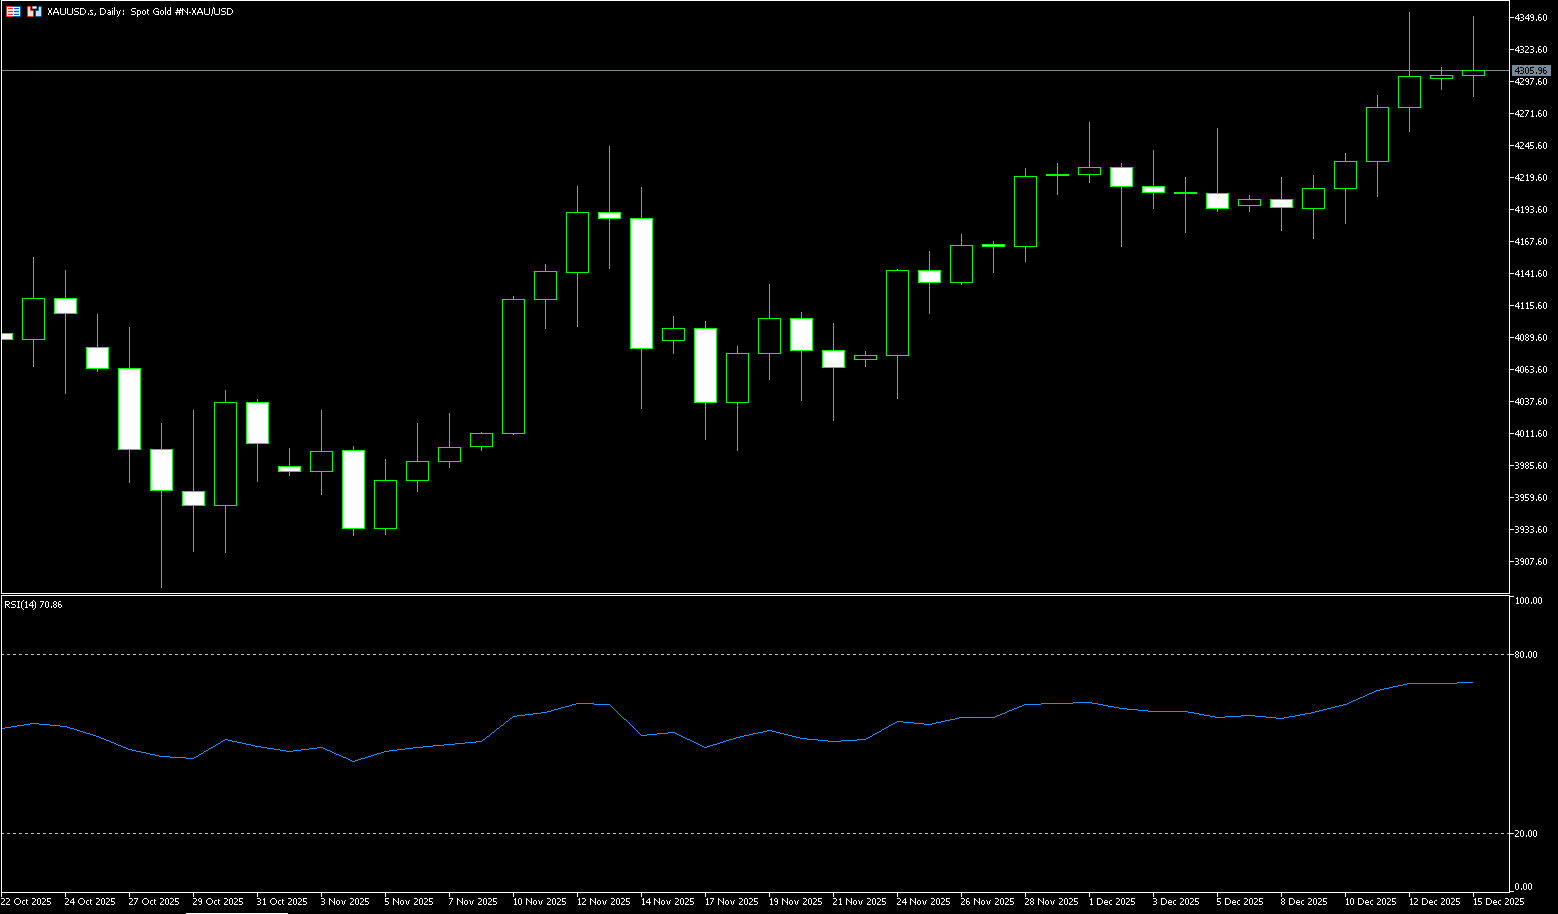Open the Depth of Market icon
Viewport: 1558px width, 914px height.
coord(34,12)
